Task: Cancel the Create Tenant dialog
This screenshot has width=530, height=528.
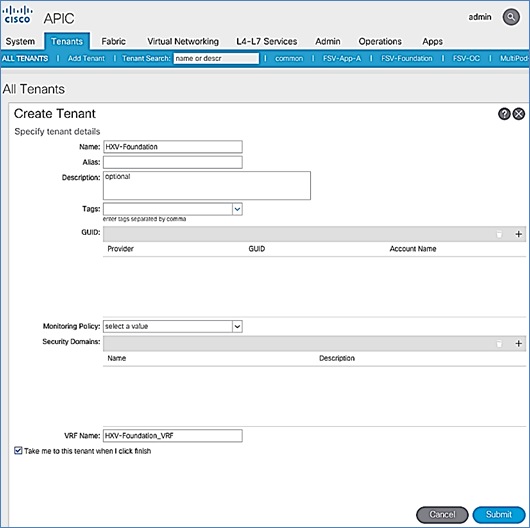Action: click(442, 514)
